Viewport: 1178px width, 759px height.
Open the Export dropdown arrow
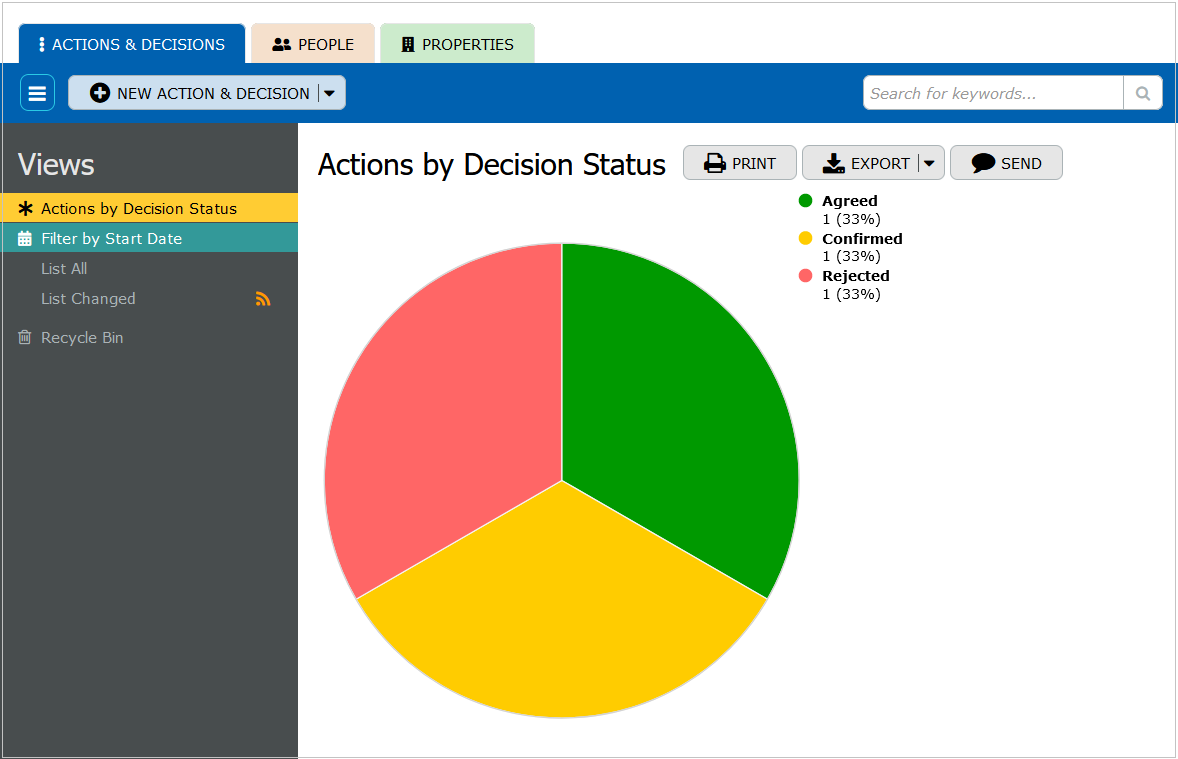pos(929,163)
